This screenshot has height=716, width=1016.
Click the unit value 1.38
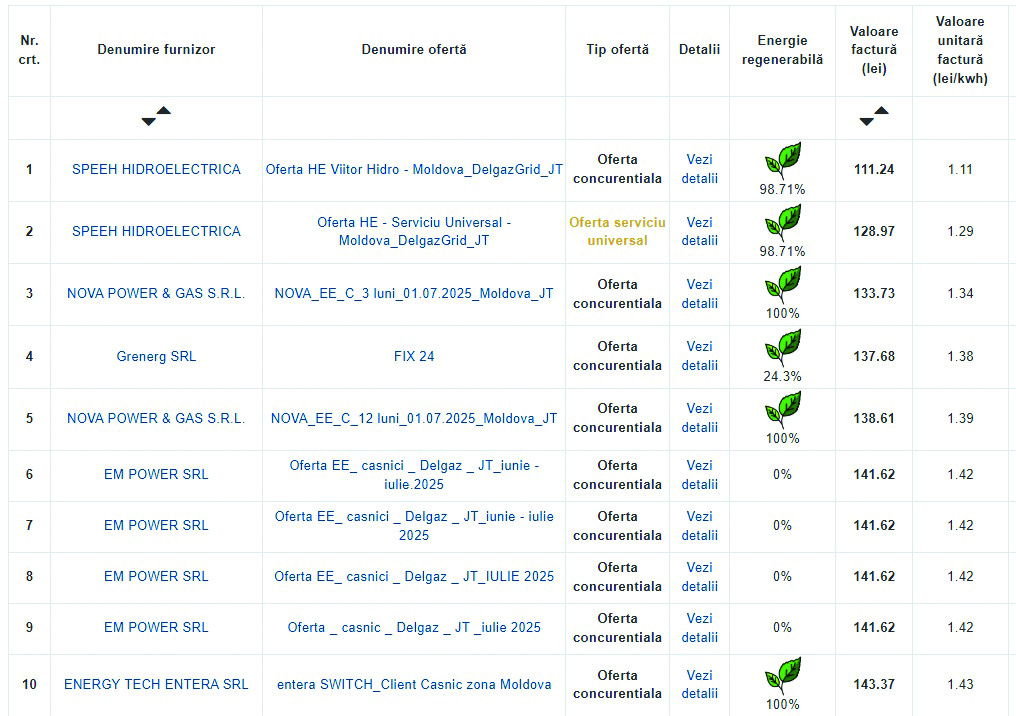point(960,356)
